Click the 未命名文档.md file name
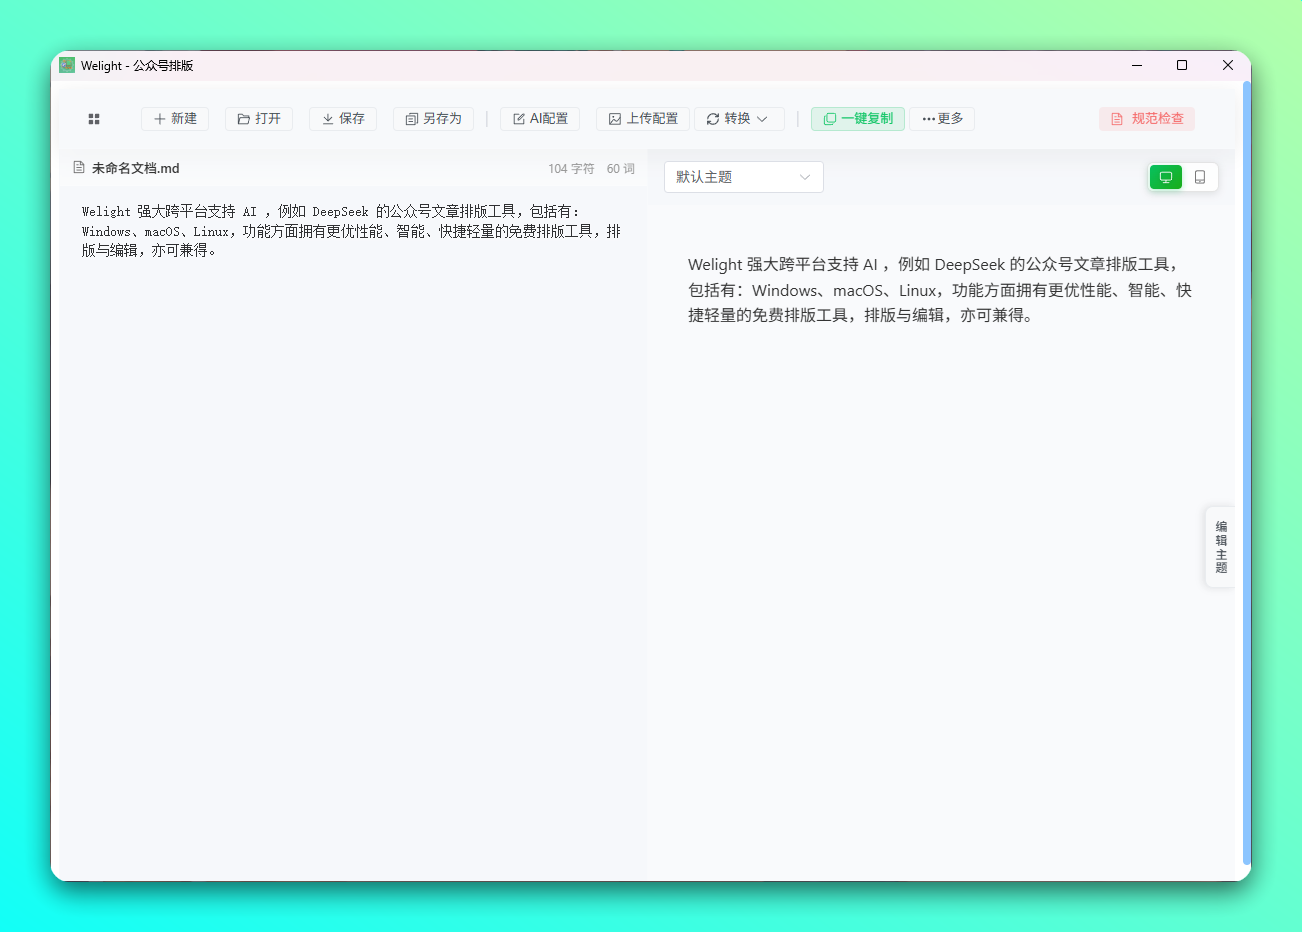The height and width of the screenshot is (932, 1302). [x=136, y=169]
